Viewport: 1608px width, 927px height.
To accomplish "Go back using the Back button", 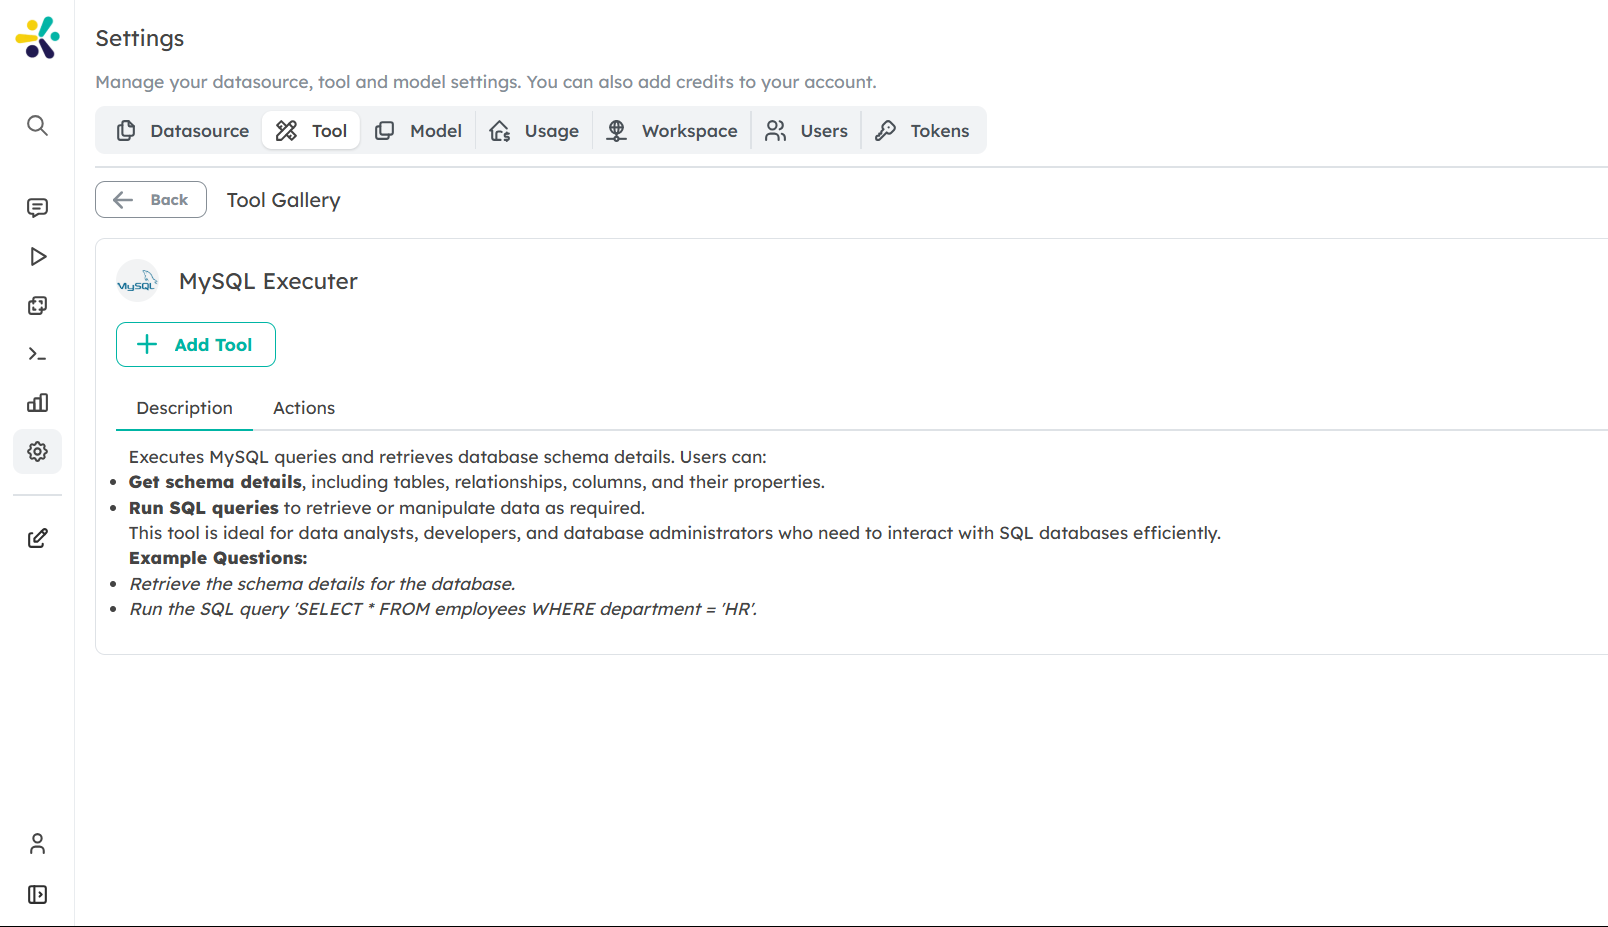I will click(150, 199).
